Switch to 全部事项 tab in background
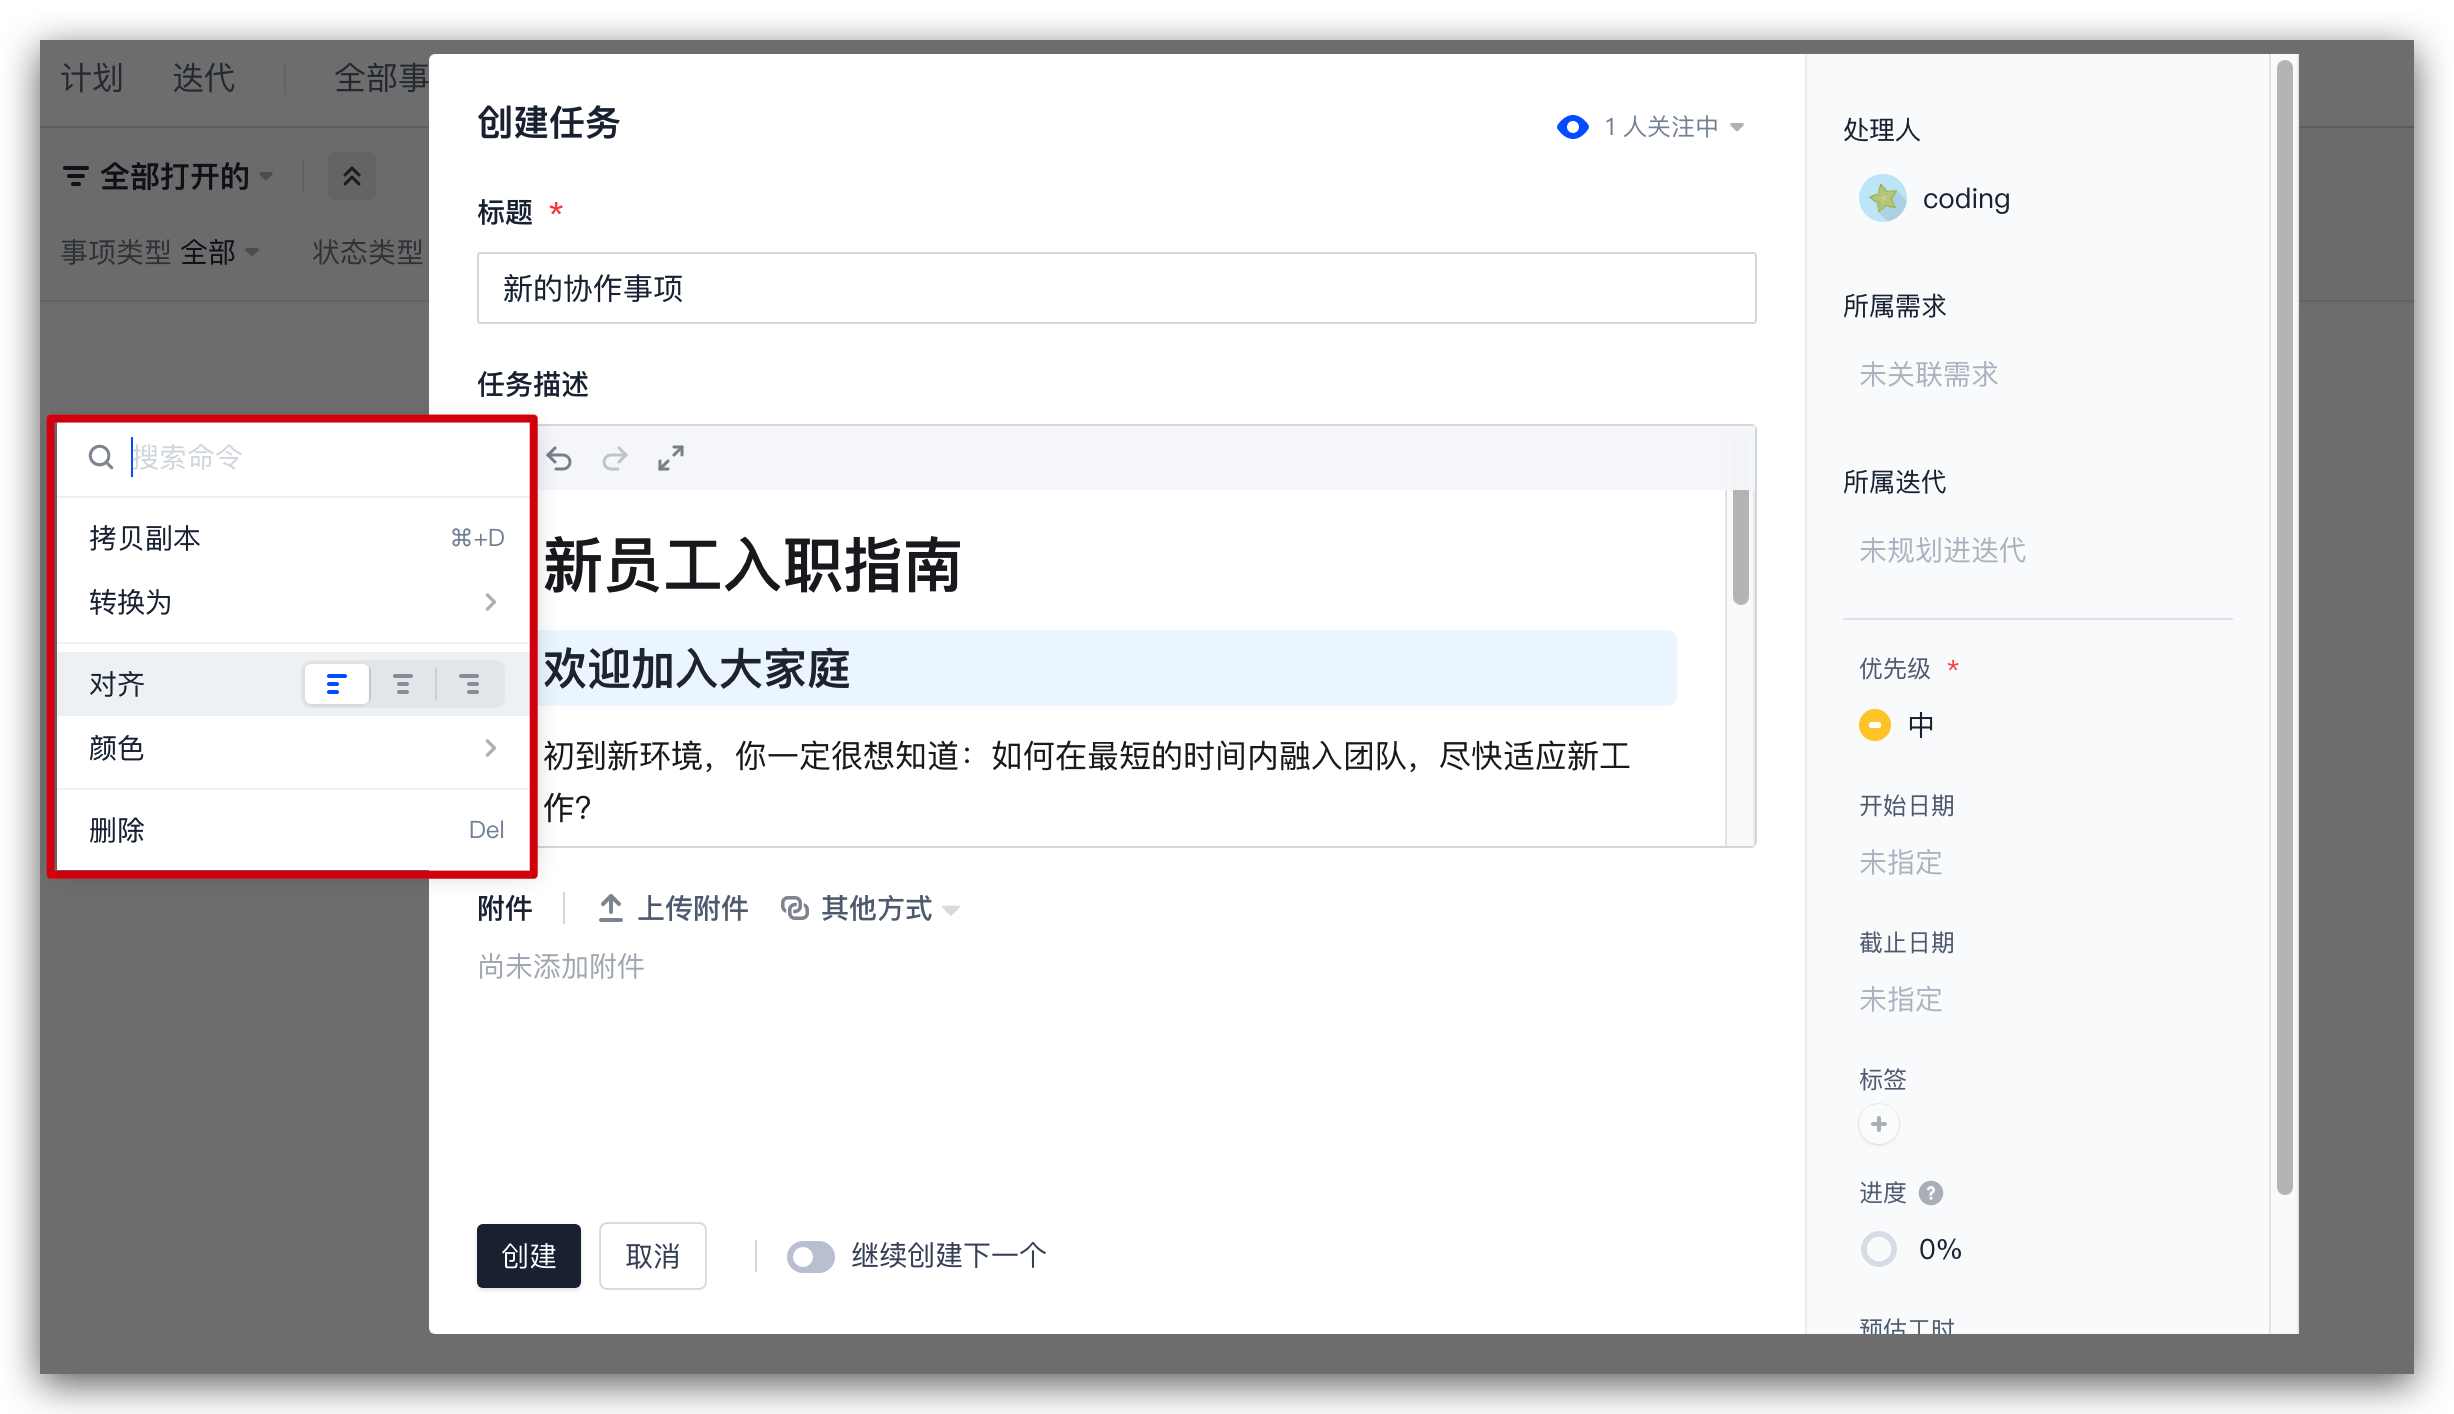 [x=381, y=77]
